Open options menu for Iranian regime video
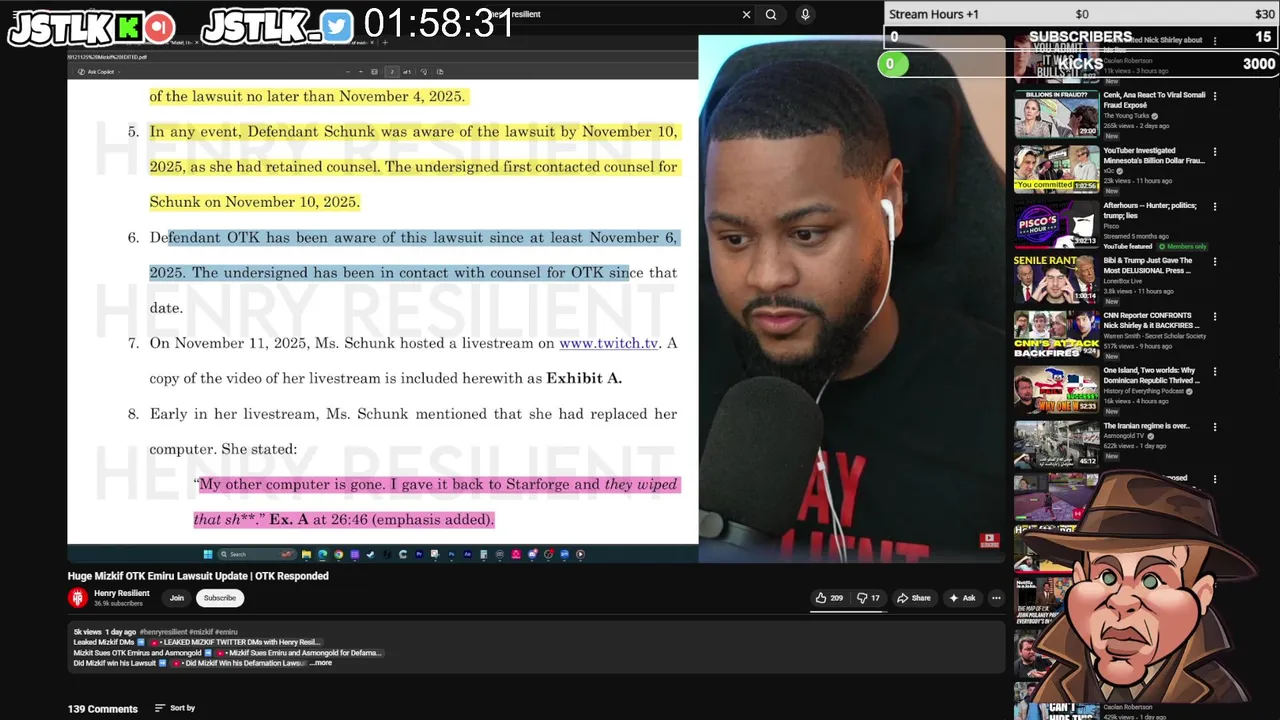The image size is (1280, 720). (x=1215, y=426)
